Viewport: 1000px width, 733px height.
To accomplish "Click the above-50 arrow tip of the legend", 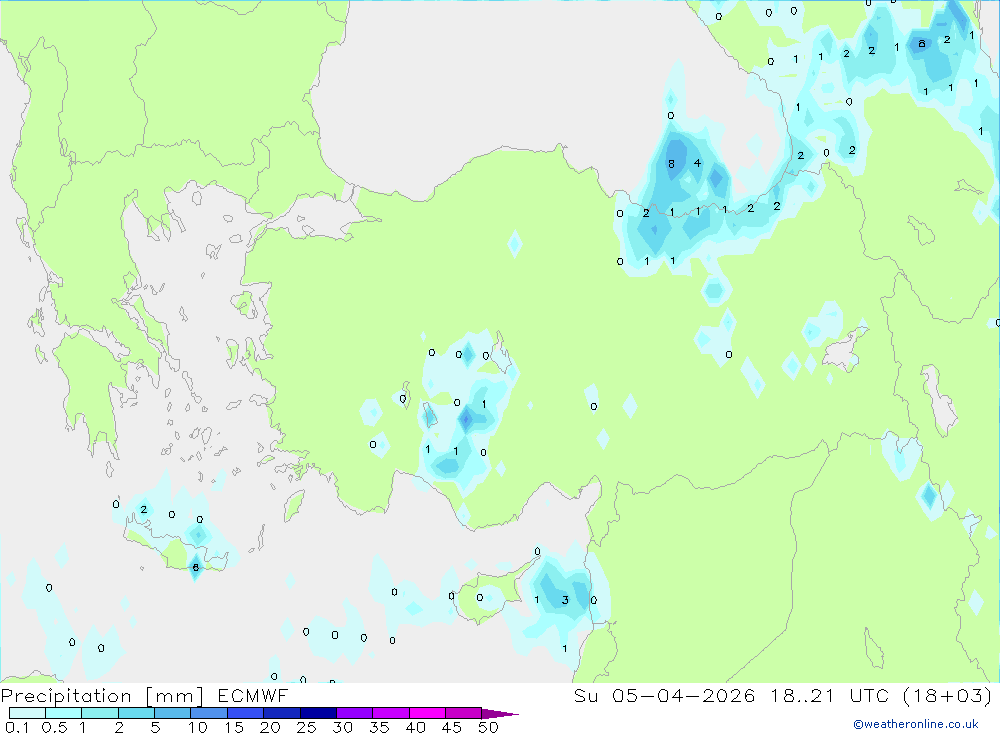I will 500,714.
